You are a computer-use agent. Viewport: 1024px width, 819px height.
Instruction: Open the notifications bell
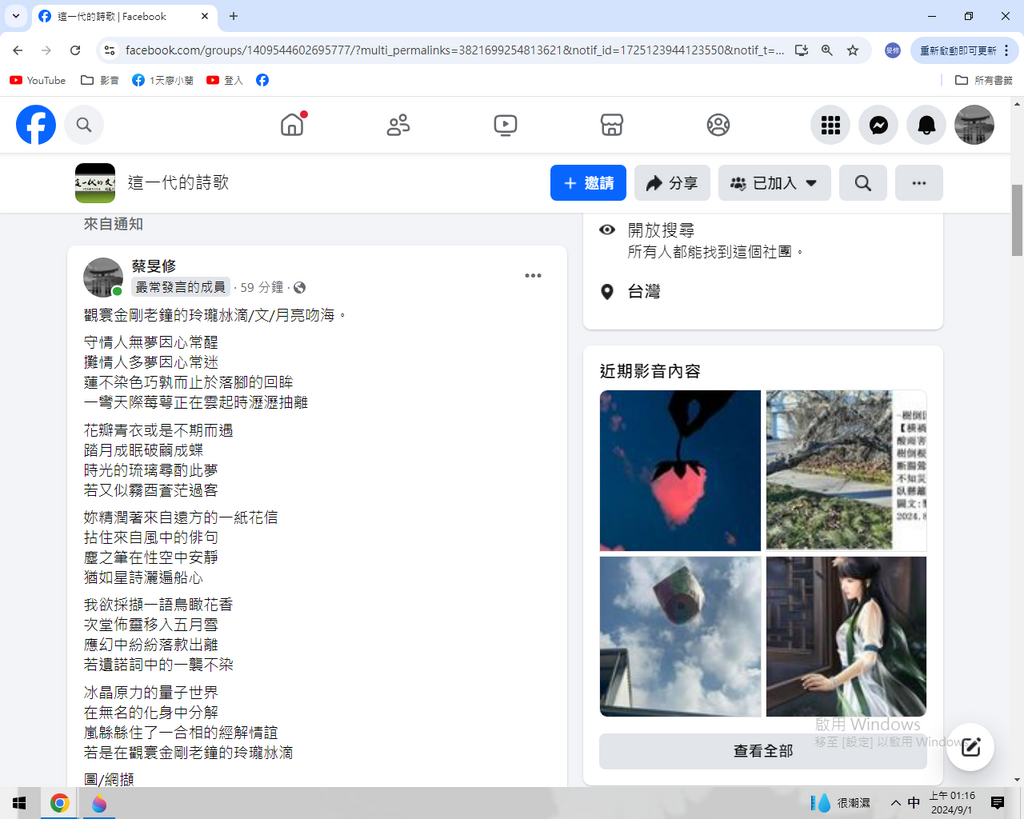point(927,125)
